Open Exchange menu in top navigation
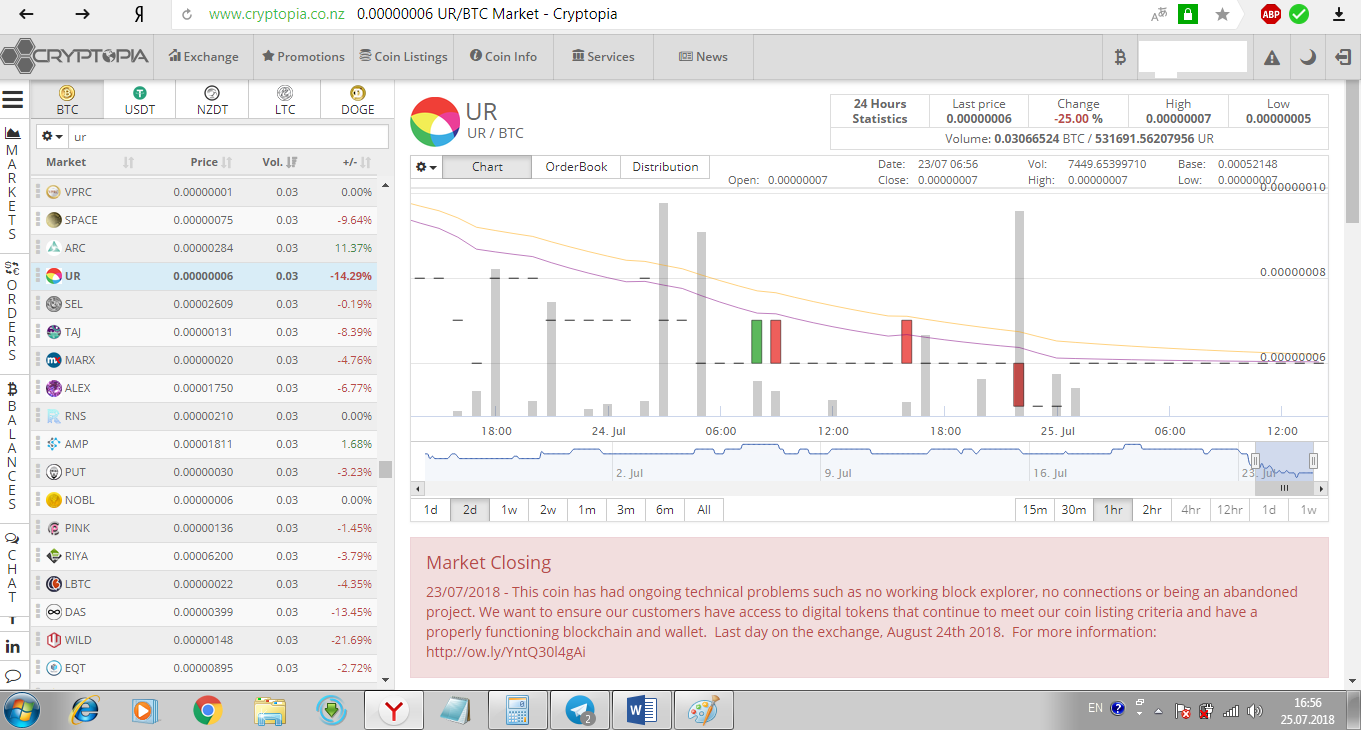 204,57
